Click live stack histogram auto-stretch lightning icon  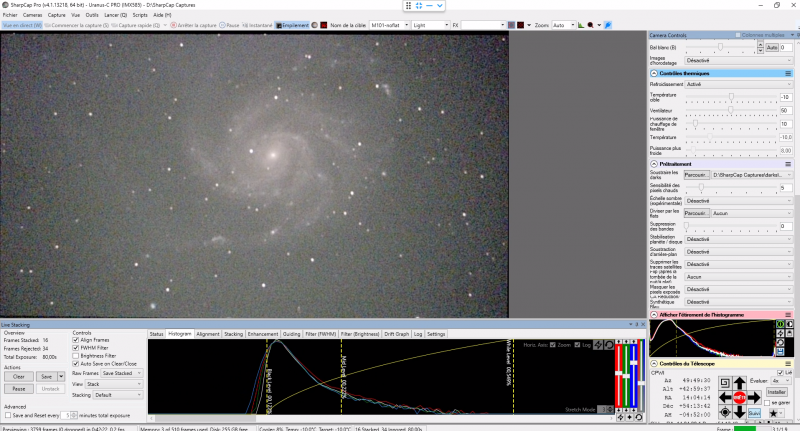(x=598, y=345)
